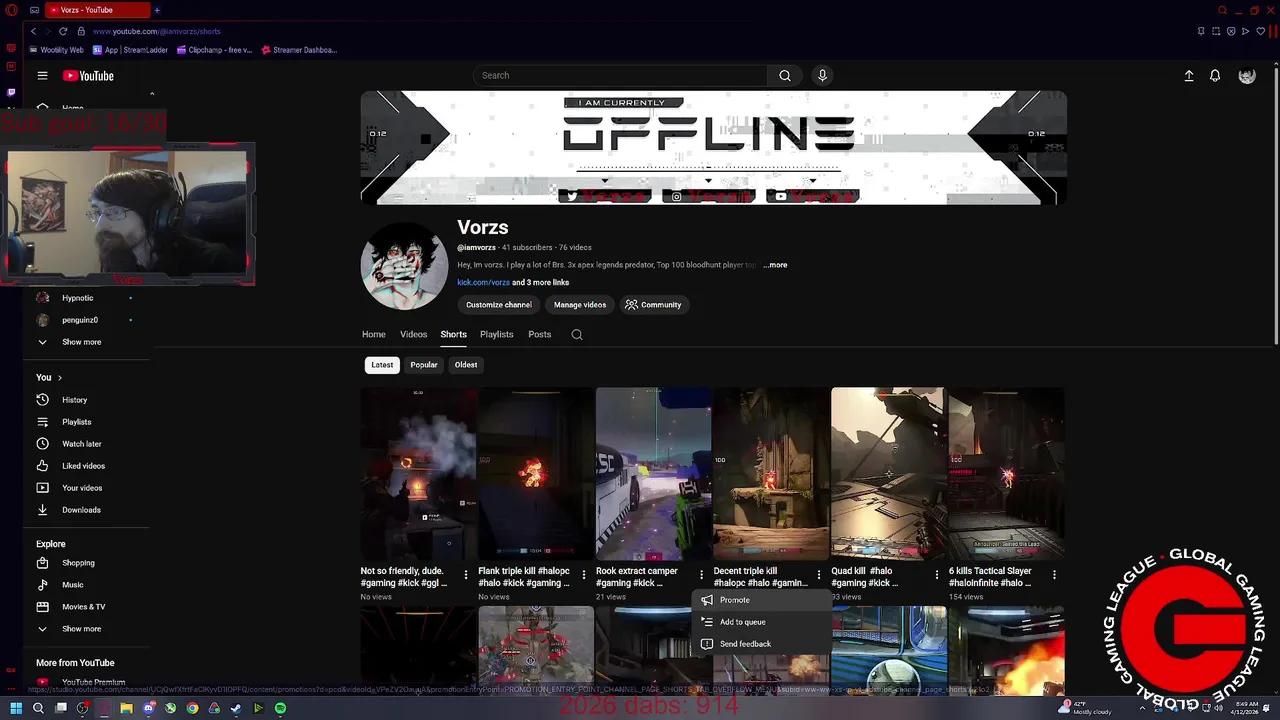Open Downloads in the sidebar

pos(81,510)
